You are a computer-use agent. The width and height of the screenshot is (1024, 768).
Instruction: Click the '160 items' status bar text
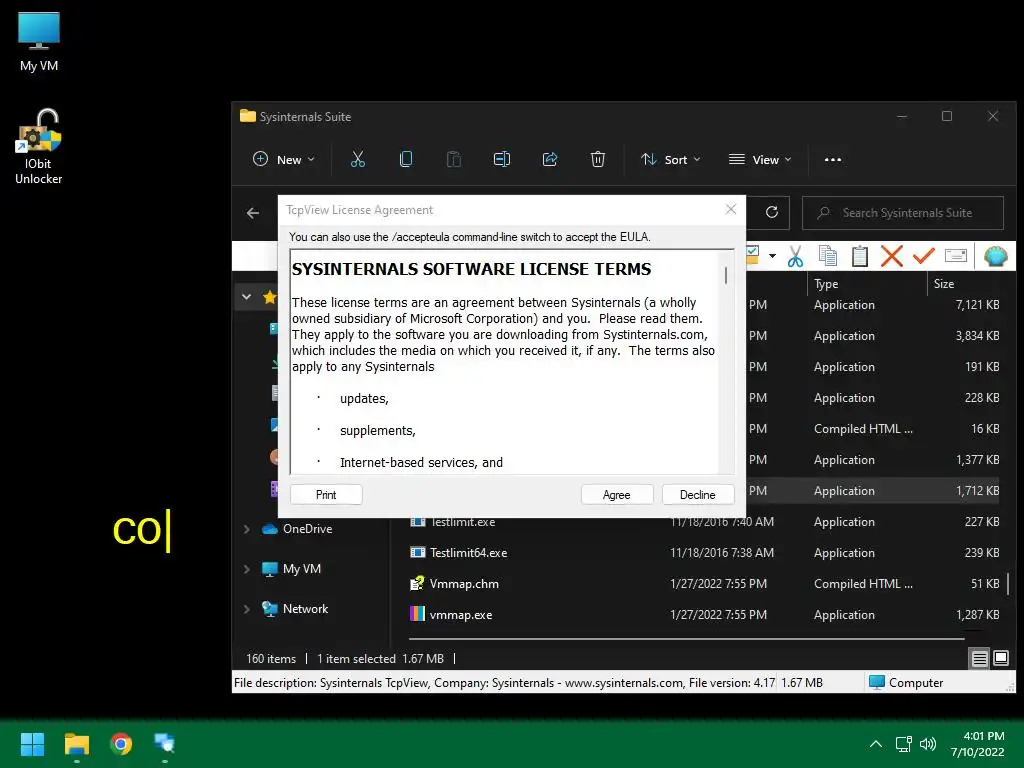[x=270, y=658]
